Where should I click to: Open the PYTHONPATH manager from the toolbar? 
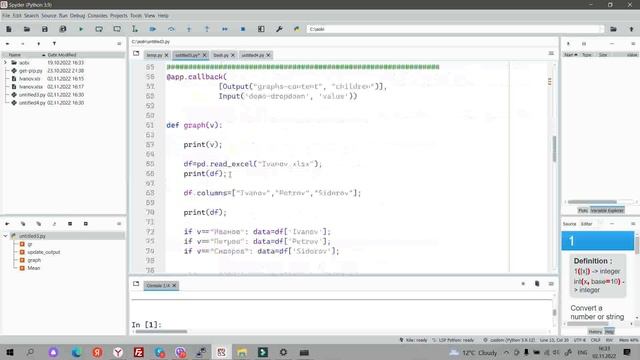click(x=297, y=29)
